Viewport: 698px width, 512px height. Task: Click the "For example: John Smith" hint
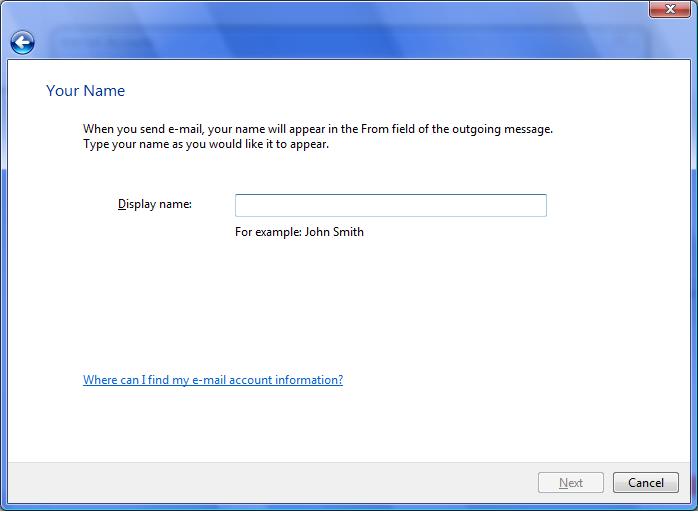coord(299,232)
